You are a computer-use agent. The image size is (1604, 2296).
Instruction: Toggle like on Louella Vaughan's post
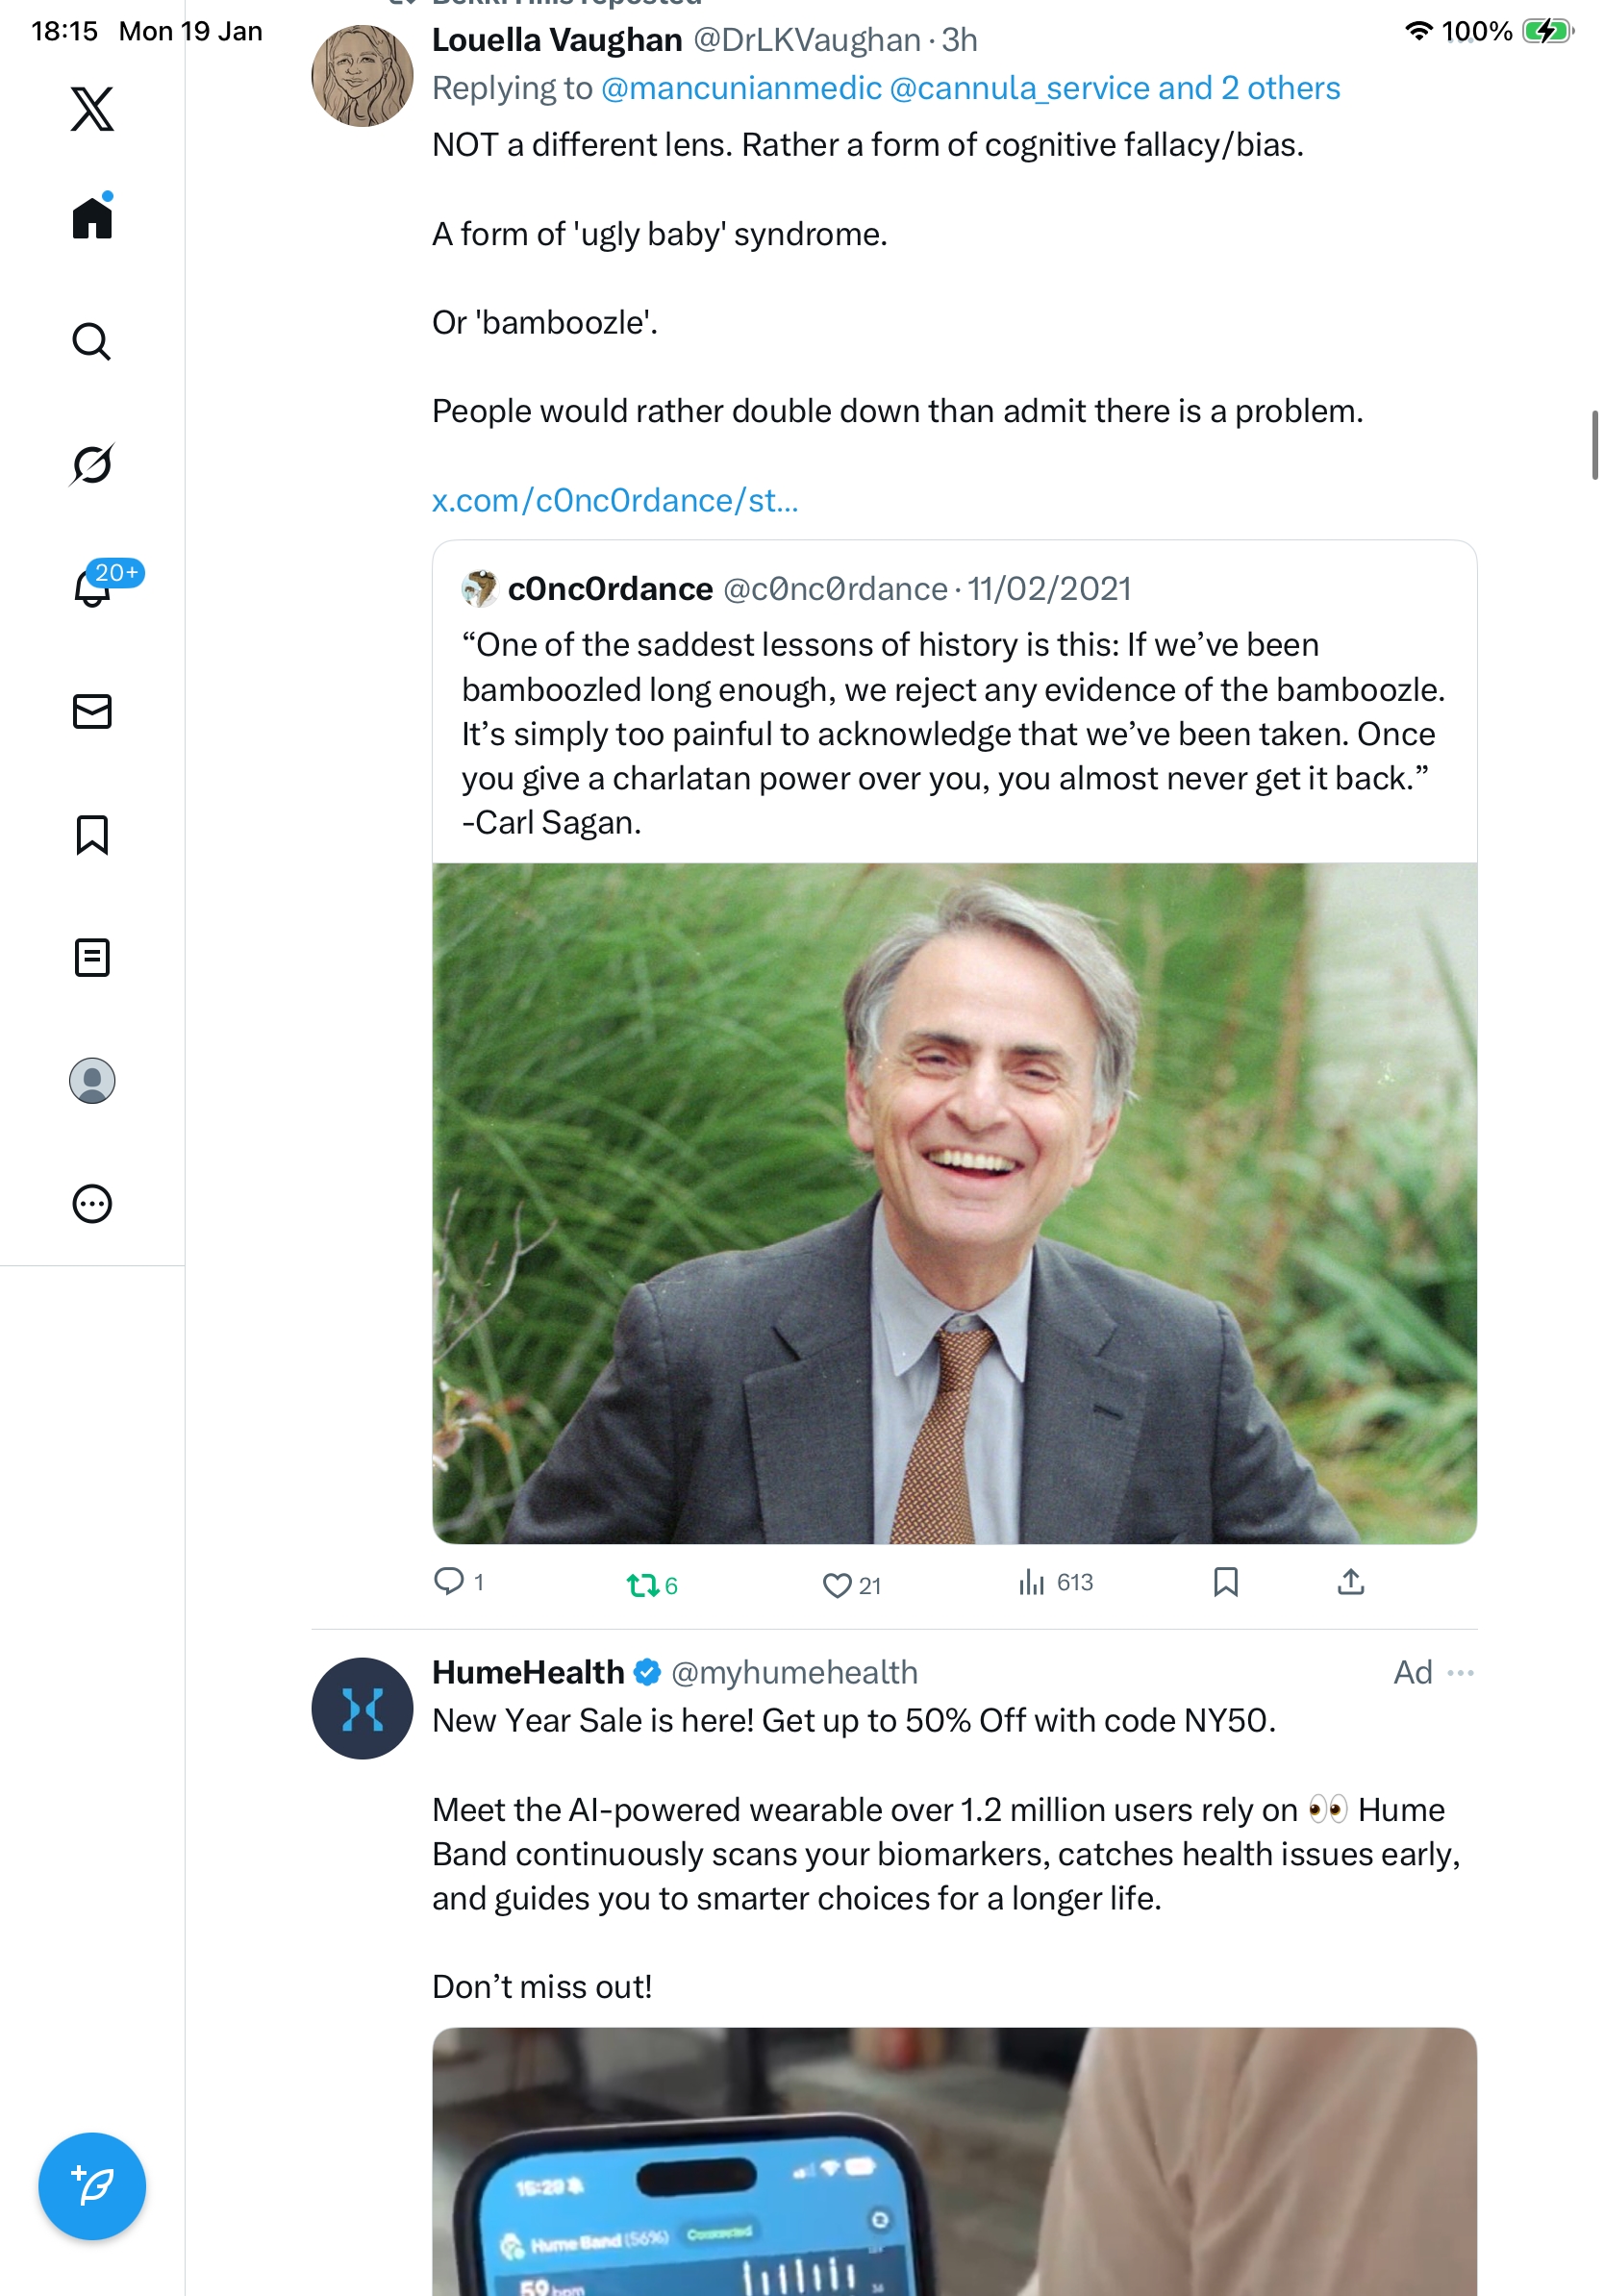click(836, 1585)
